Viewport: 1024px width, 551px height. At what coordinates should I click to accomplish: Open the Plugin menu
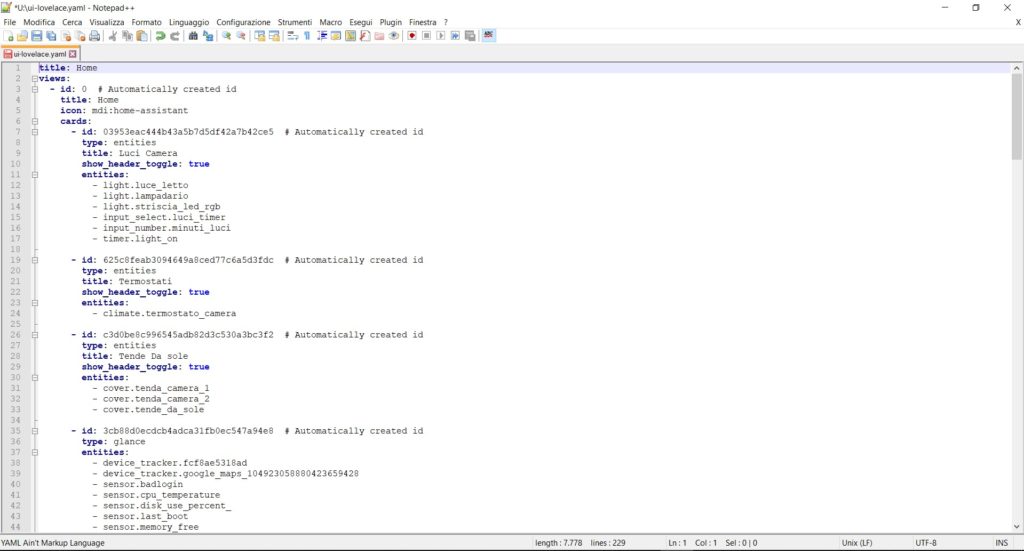point(389,21)
